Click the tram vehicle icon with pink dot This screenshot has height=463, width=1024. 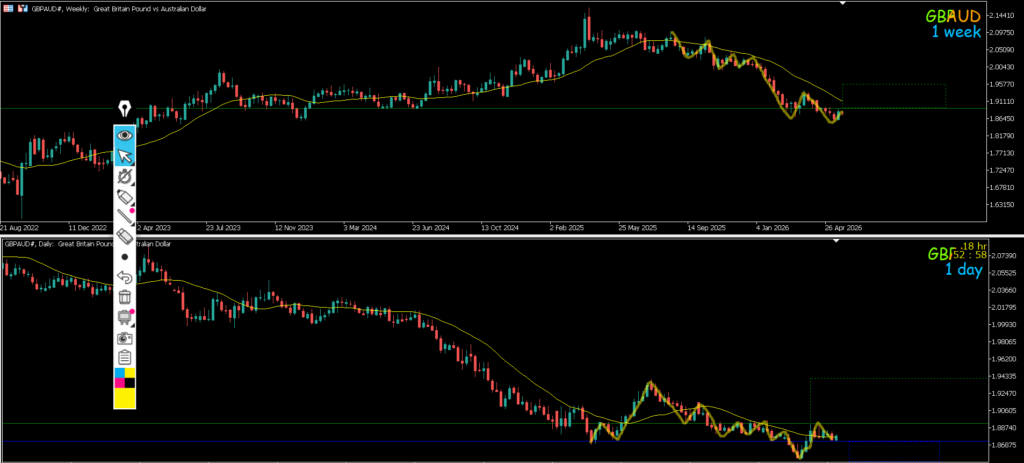(x=125, y=317)
